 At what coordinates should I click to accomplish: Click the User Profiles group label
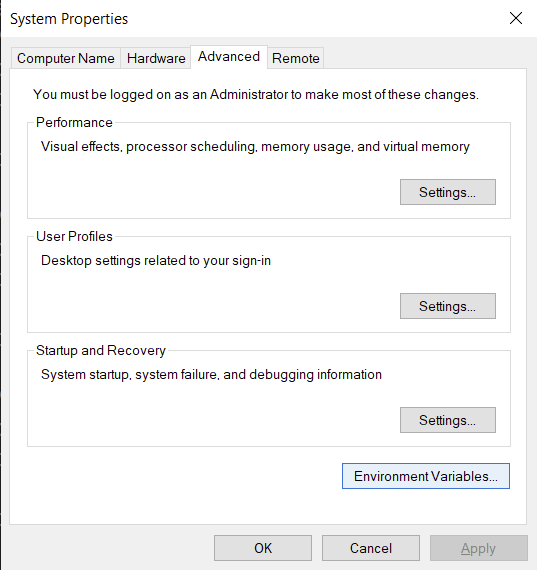pyautogui.click(x=74, y=236)
